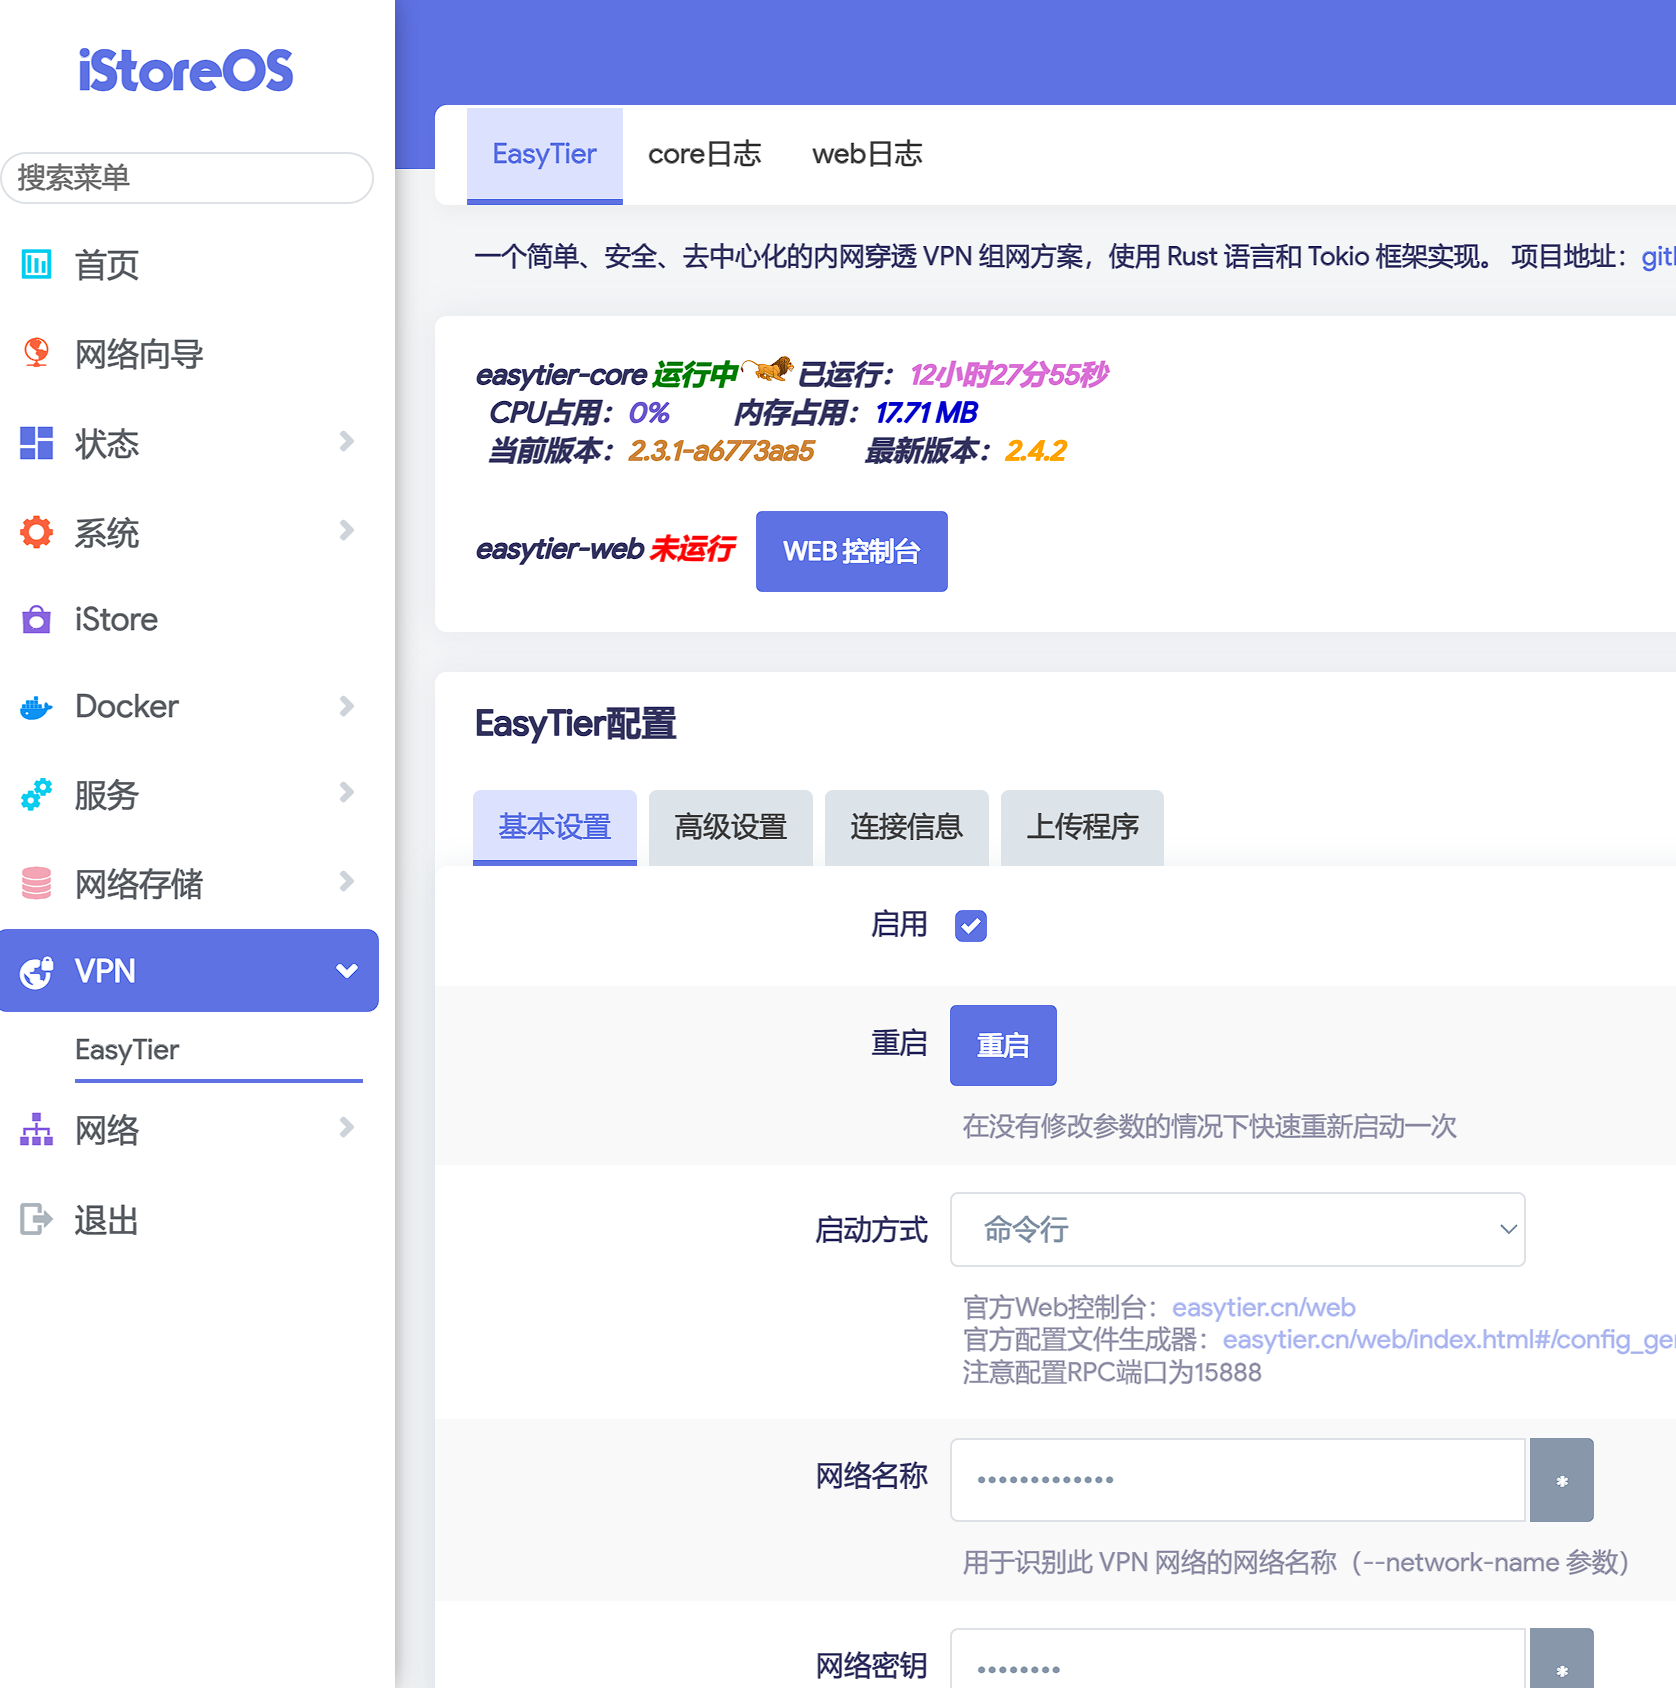1676x1688 pixels.
Task: Open the 启动方式 dropdown
Action: click(1237, 1229)
